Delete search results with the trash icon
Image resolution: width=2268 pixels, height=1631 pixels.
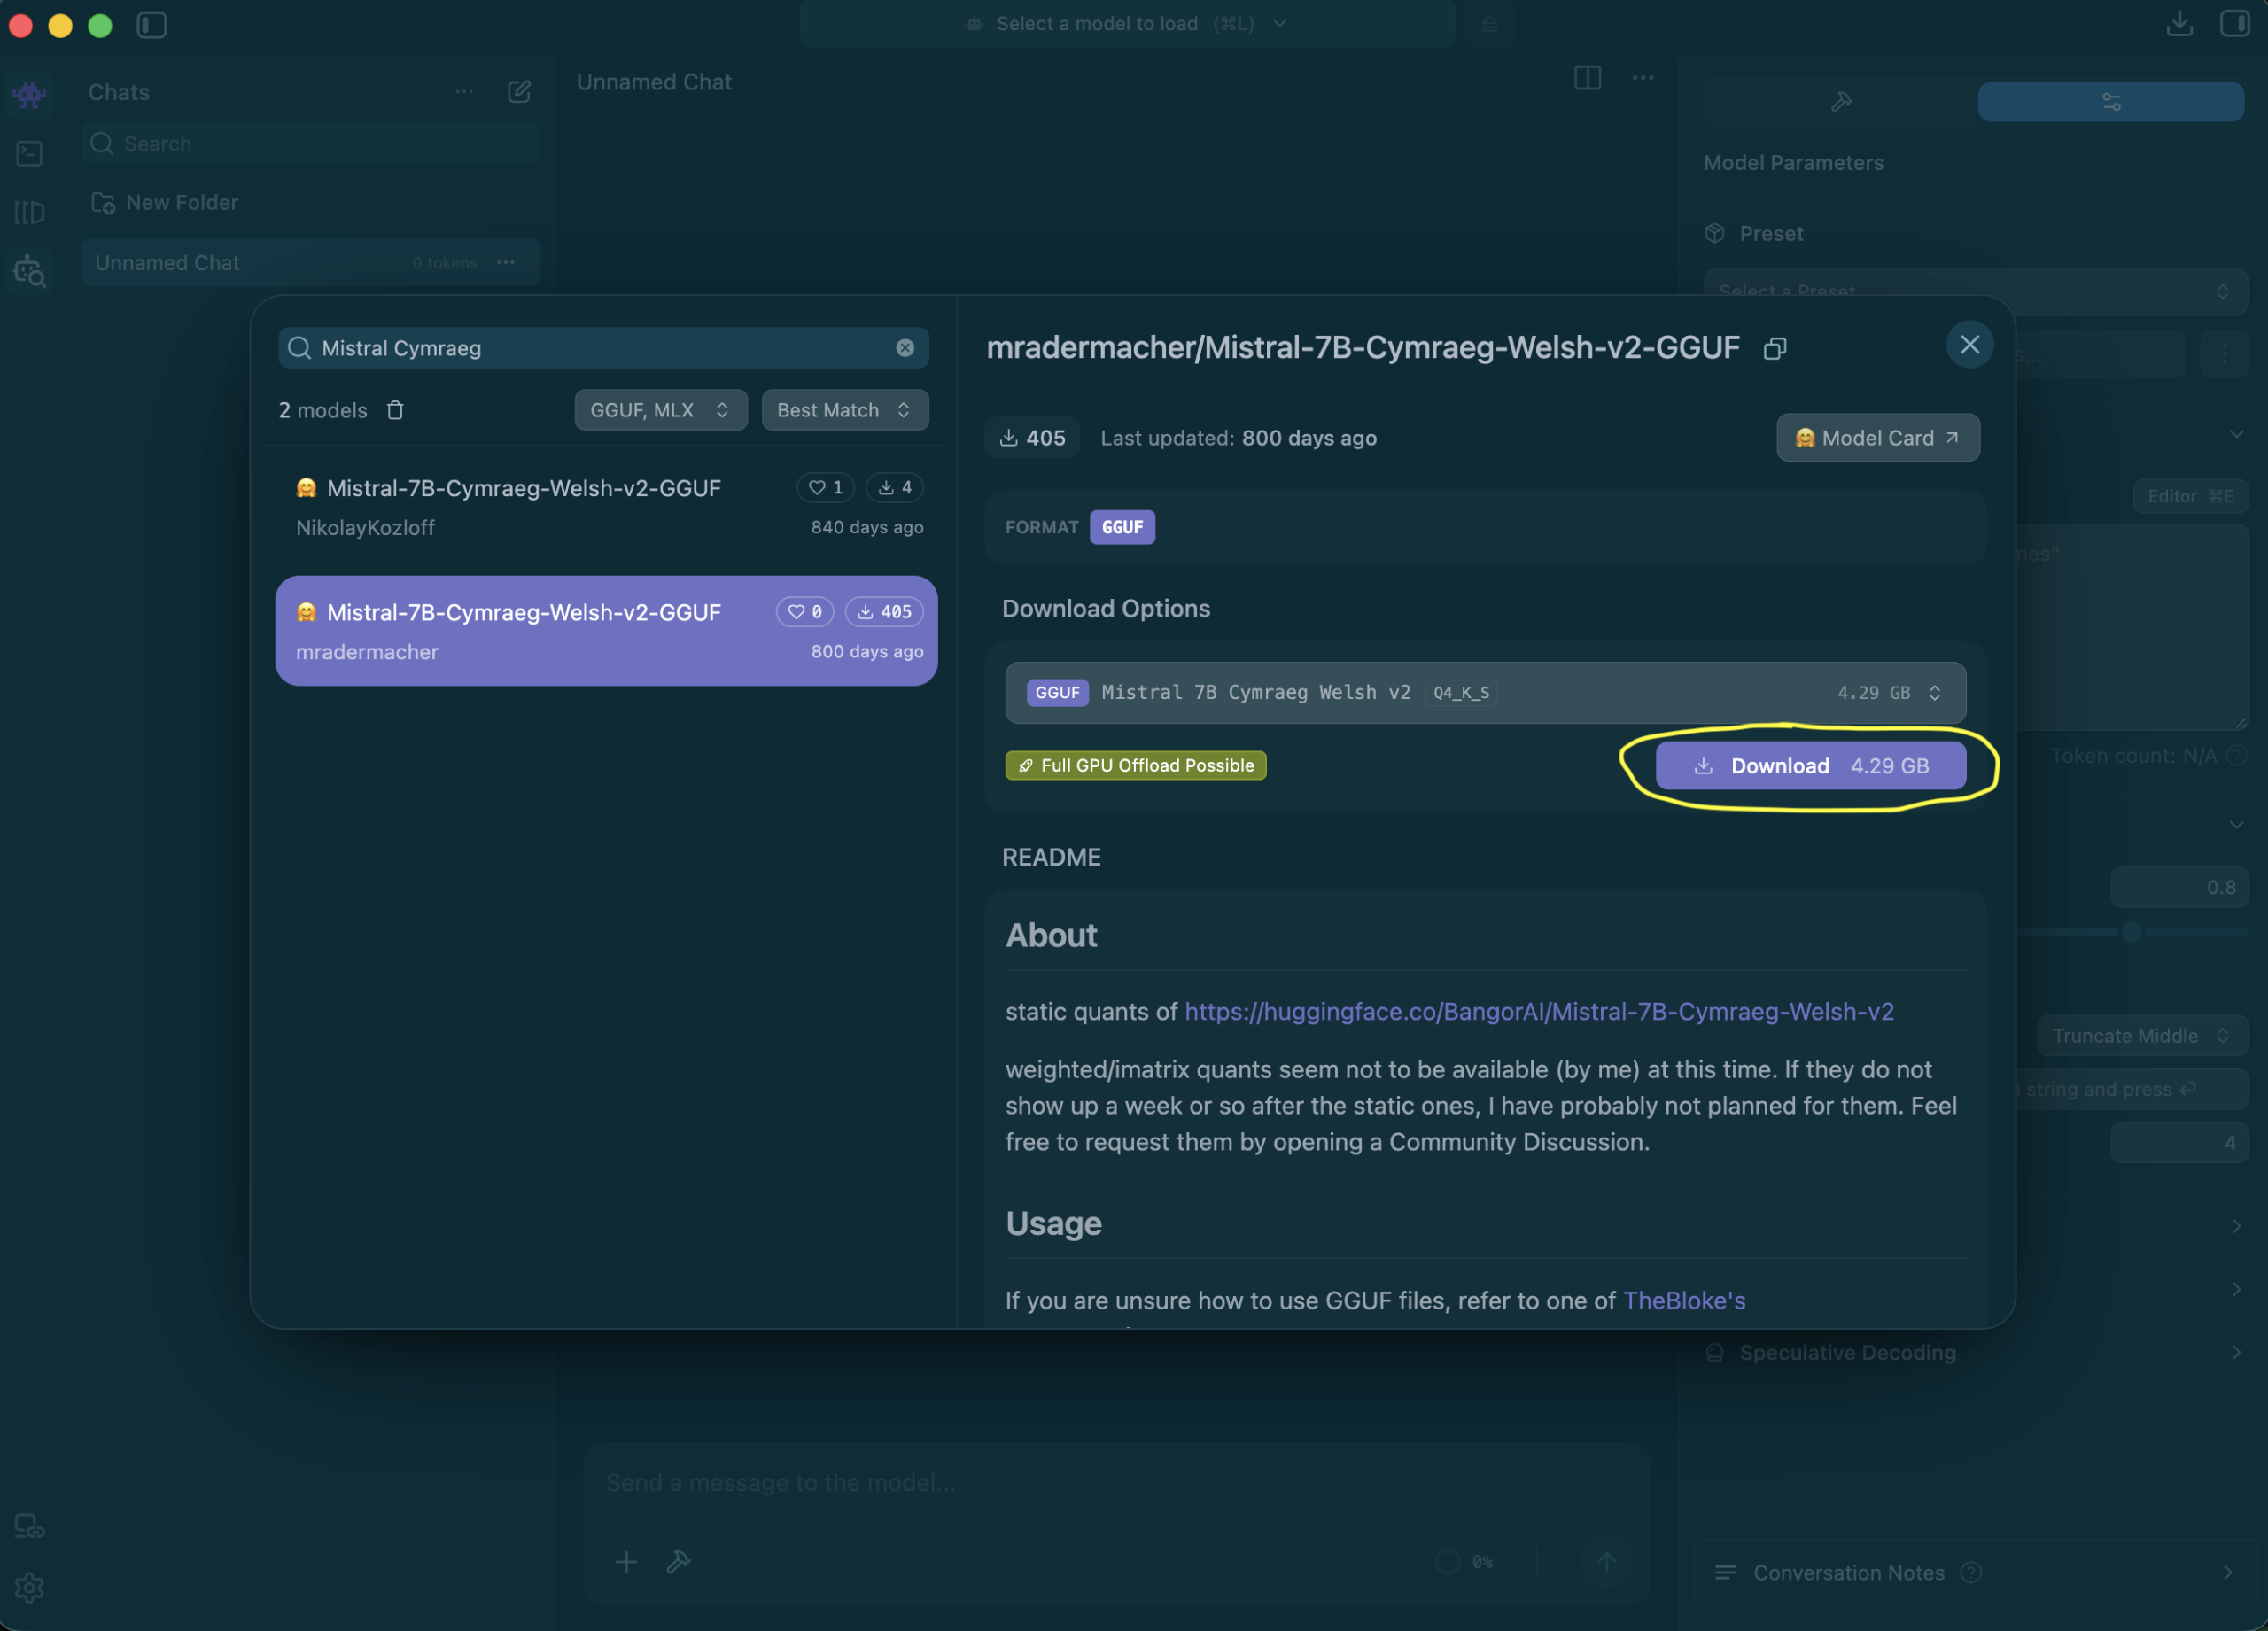(x=395, y=410)
